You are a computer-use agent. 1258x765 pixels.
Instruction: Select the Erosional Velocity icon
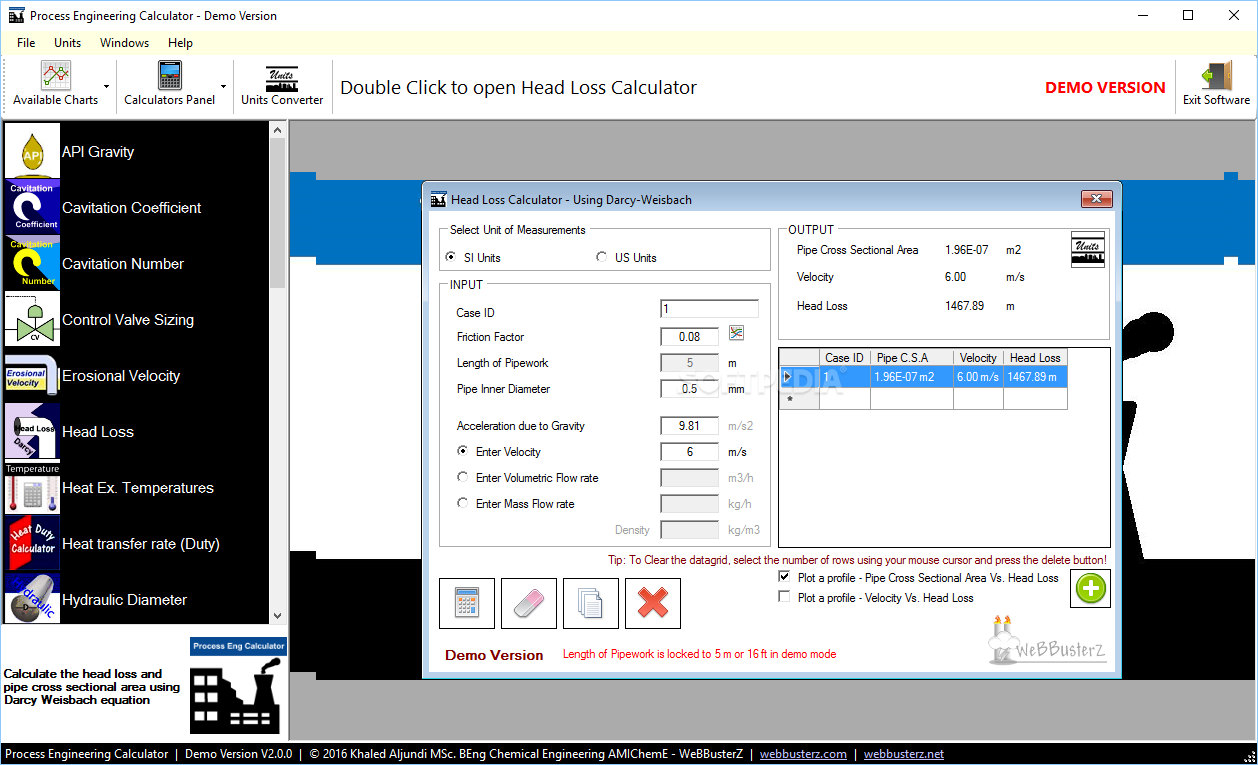pyautogui.click(x=33, y=375)
